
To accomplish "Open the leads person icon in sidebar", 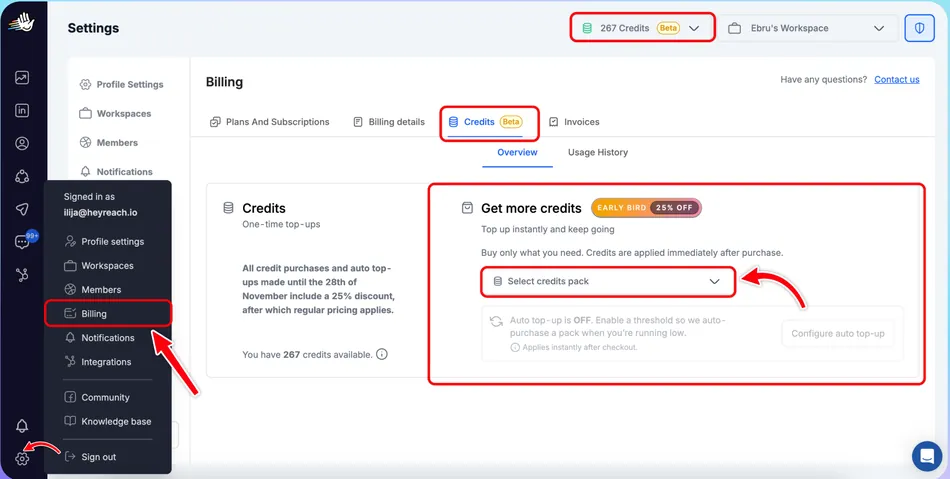I will pyautogui.click(x=22, y=144).
